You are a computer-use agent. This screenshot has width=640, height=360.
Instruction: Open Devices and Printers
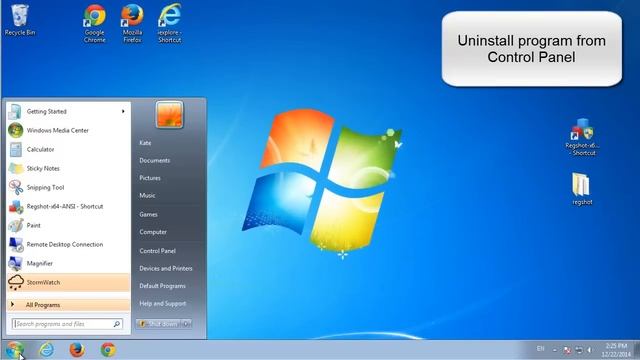[166, 269]
